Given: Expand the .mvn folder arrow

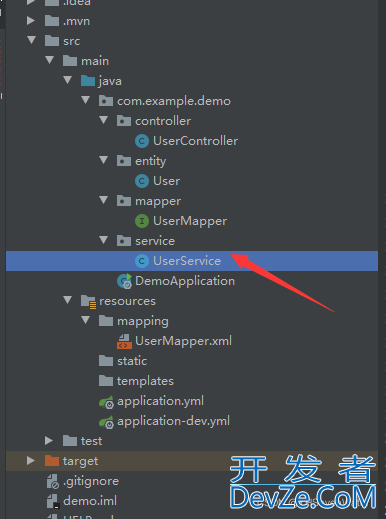Looking at the screenshot, I should [31, 21].
